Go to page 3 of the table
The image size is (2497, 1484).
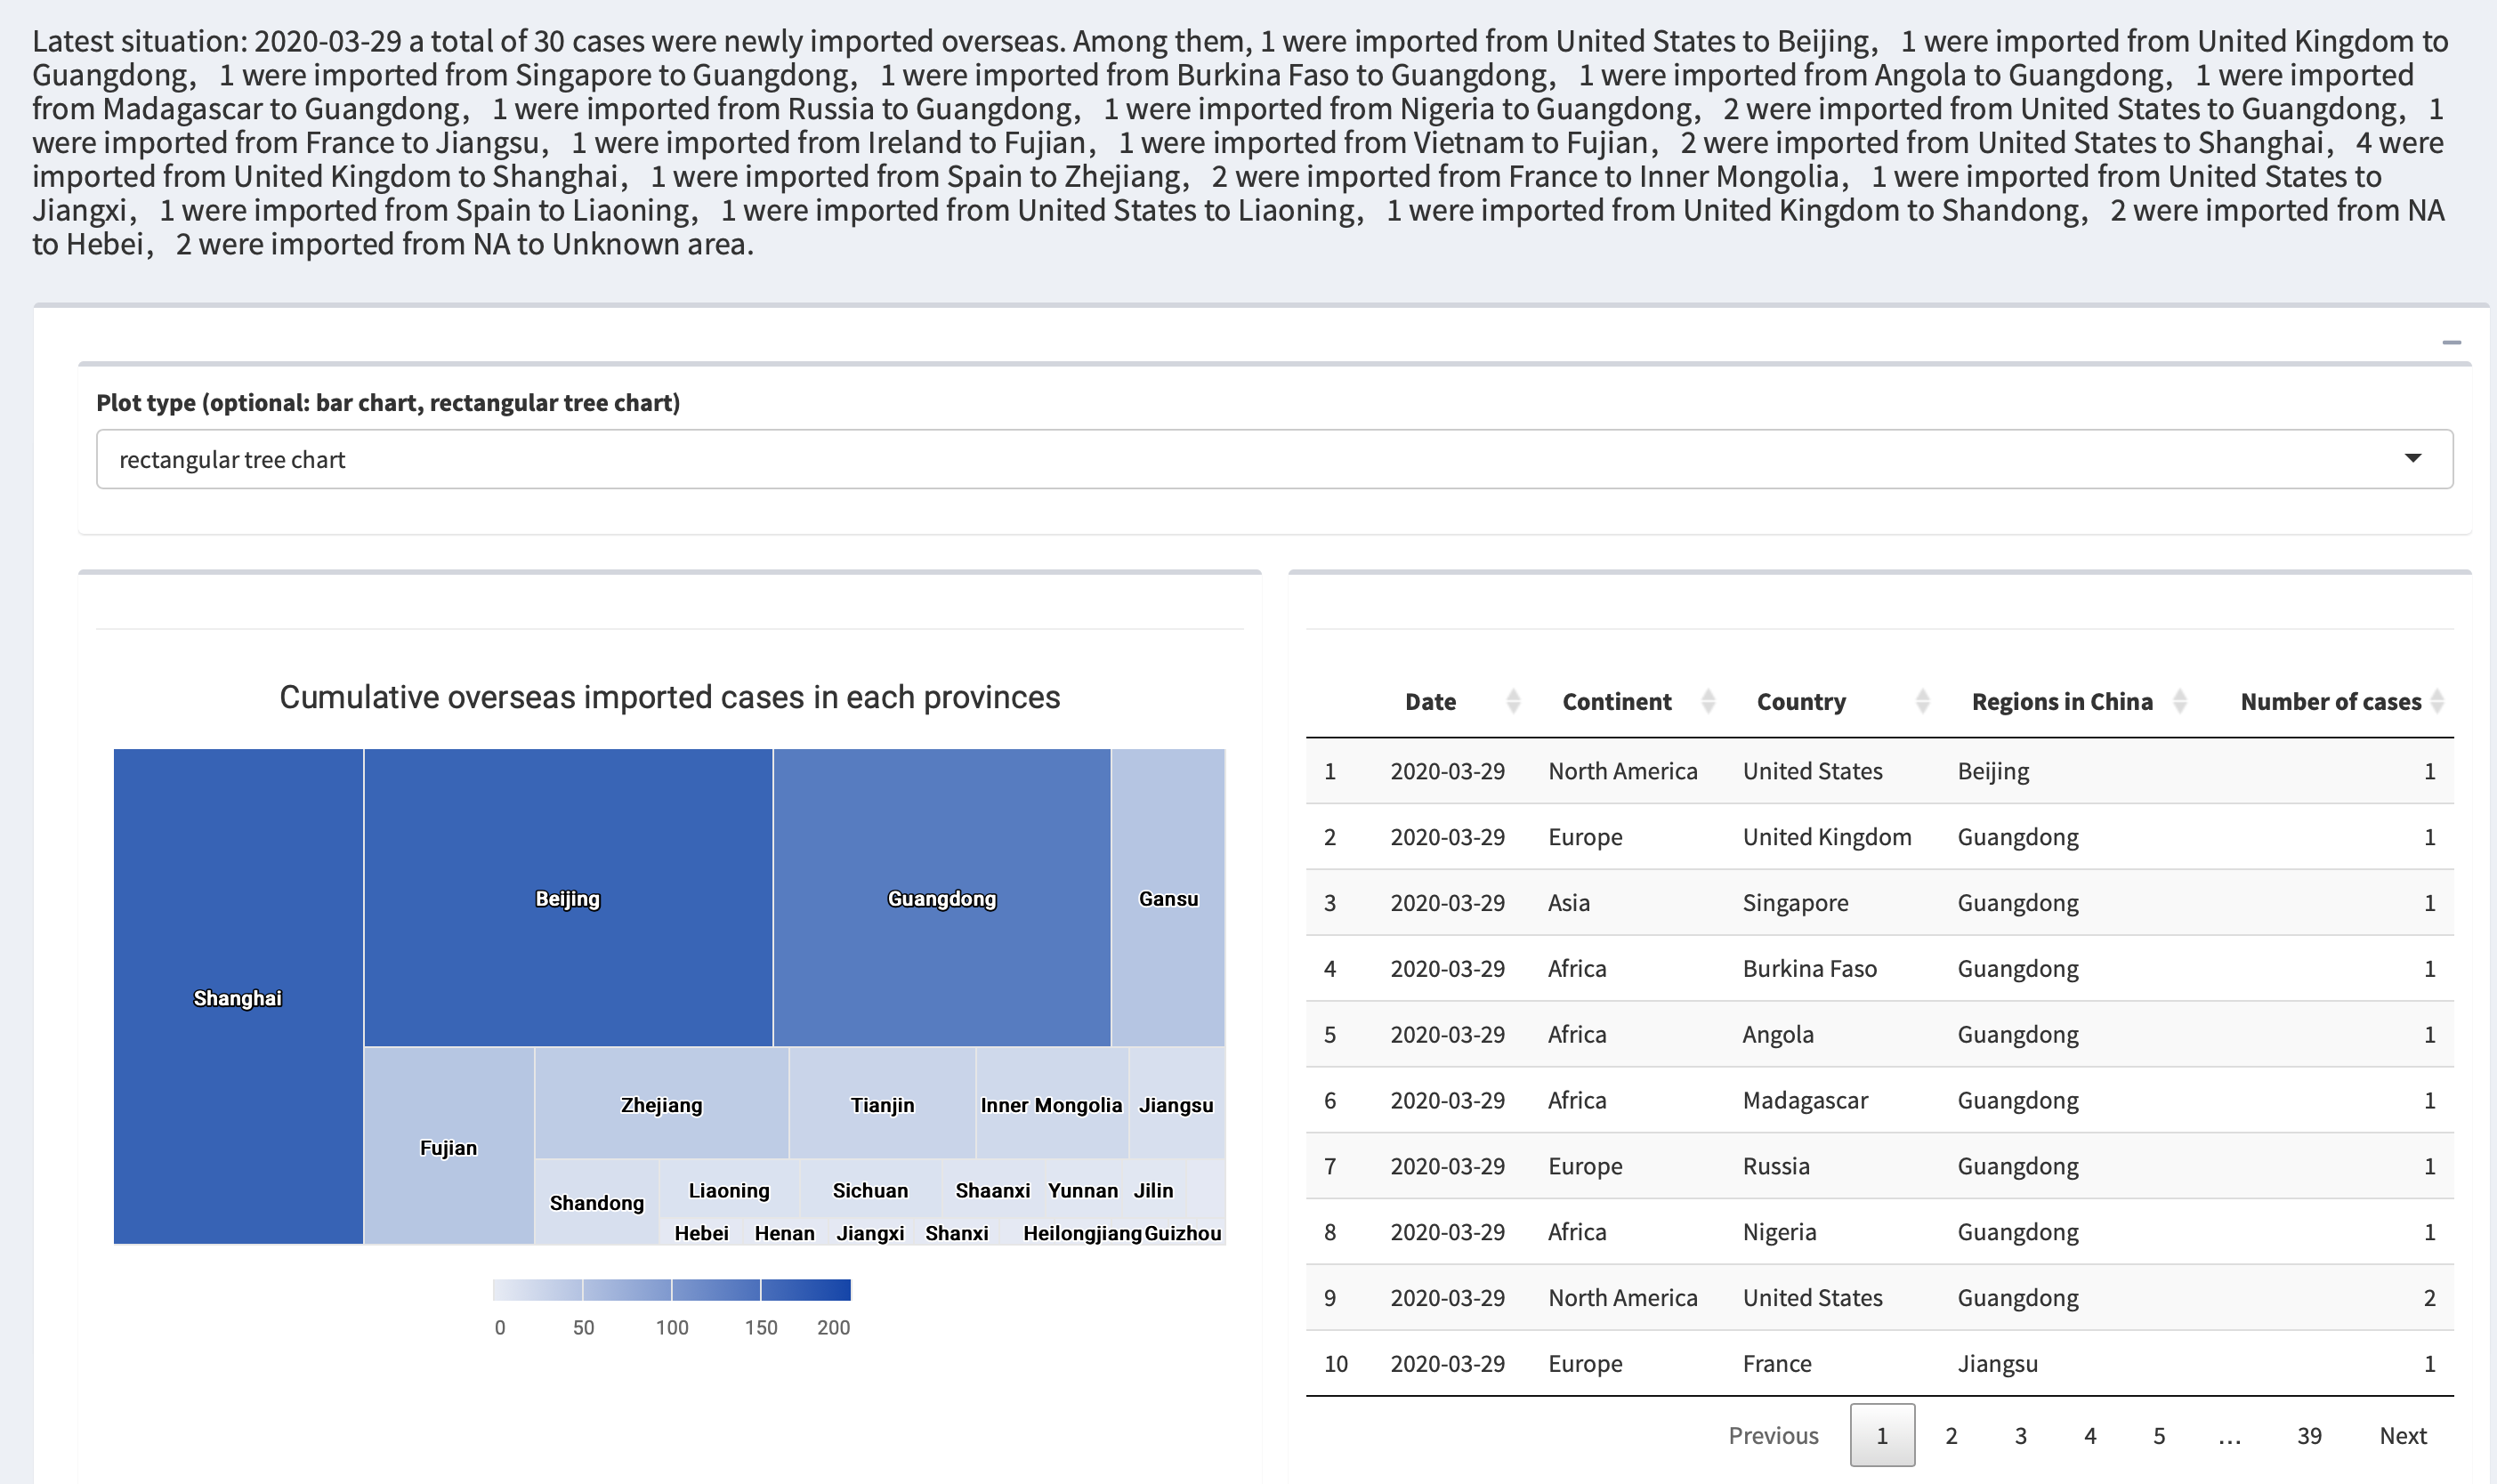coord(2020,1435)
